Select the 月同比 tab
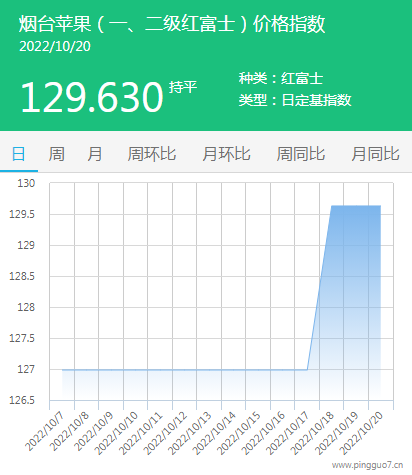This screenshot has height=475, width=412. [375, 154]
